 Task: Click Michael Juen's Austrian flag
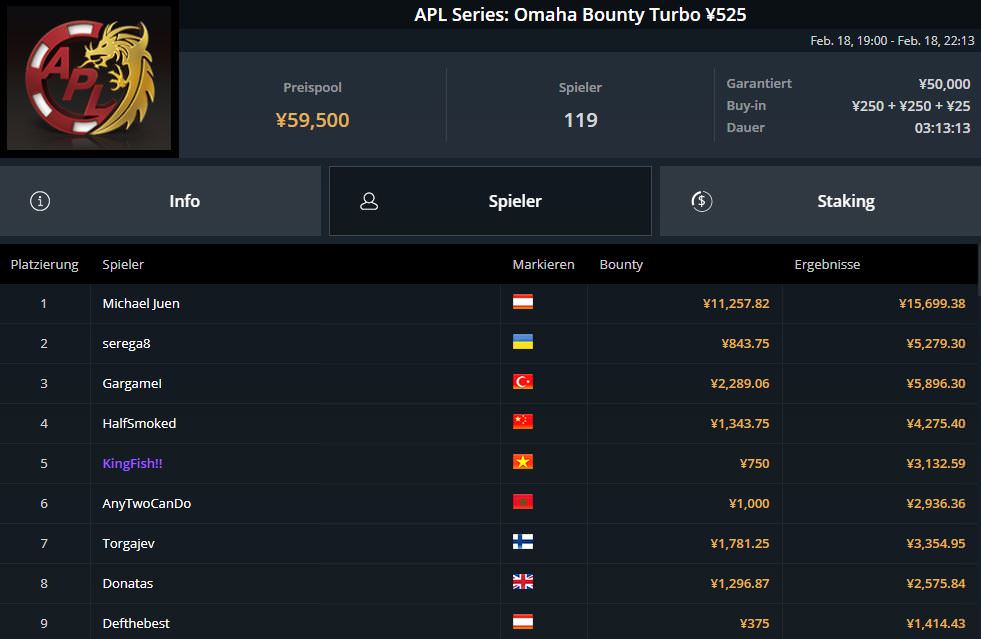(522, 302)
